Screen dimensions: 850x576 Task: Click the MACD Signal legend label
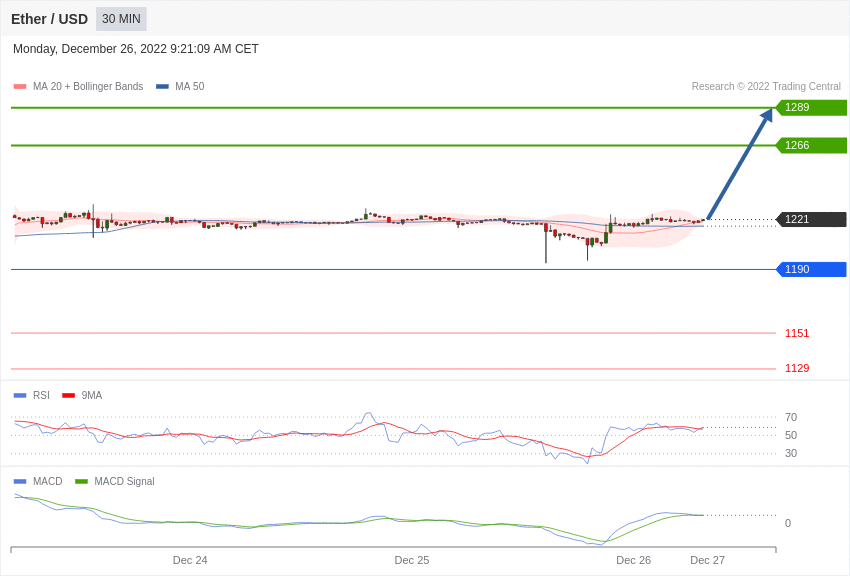pos(124,481)
